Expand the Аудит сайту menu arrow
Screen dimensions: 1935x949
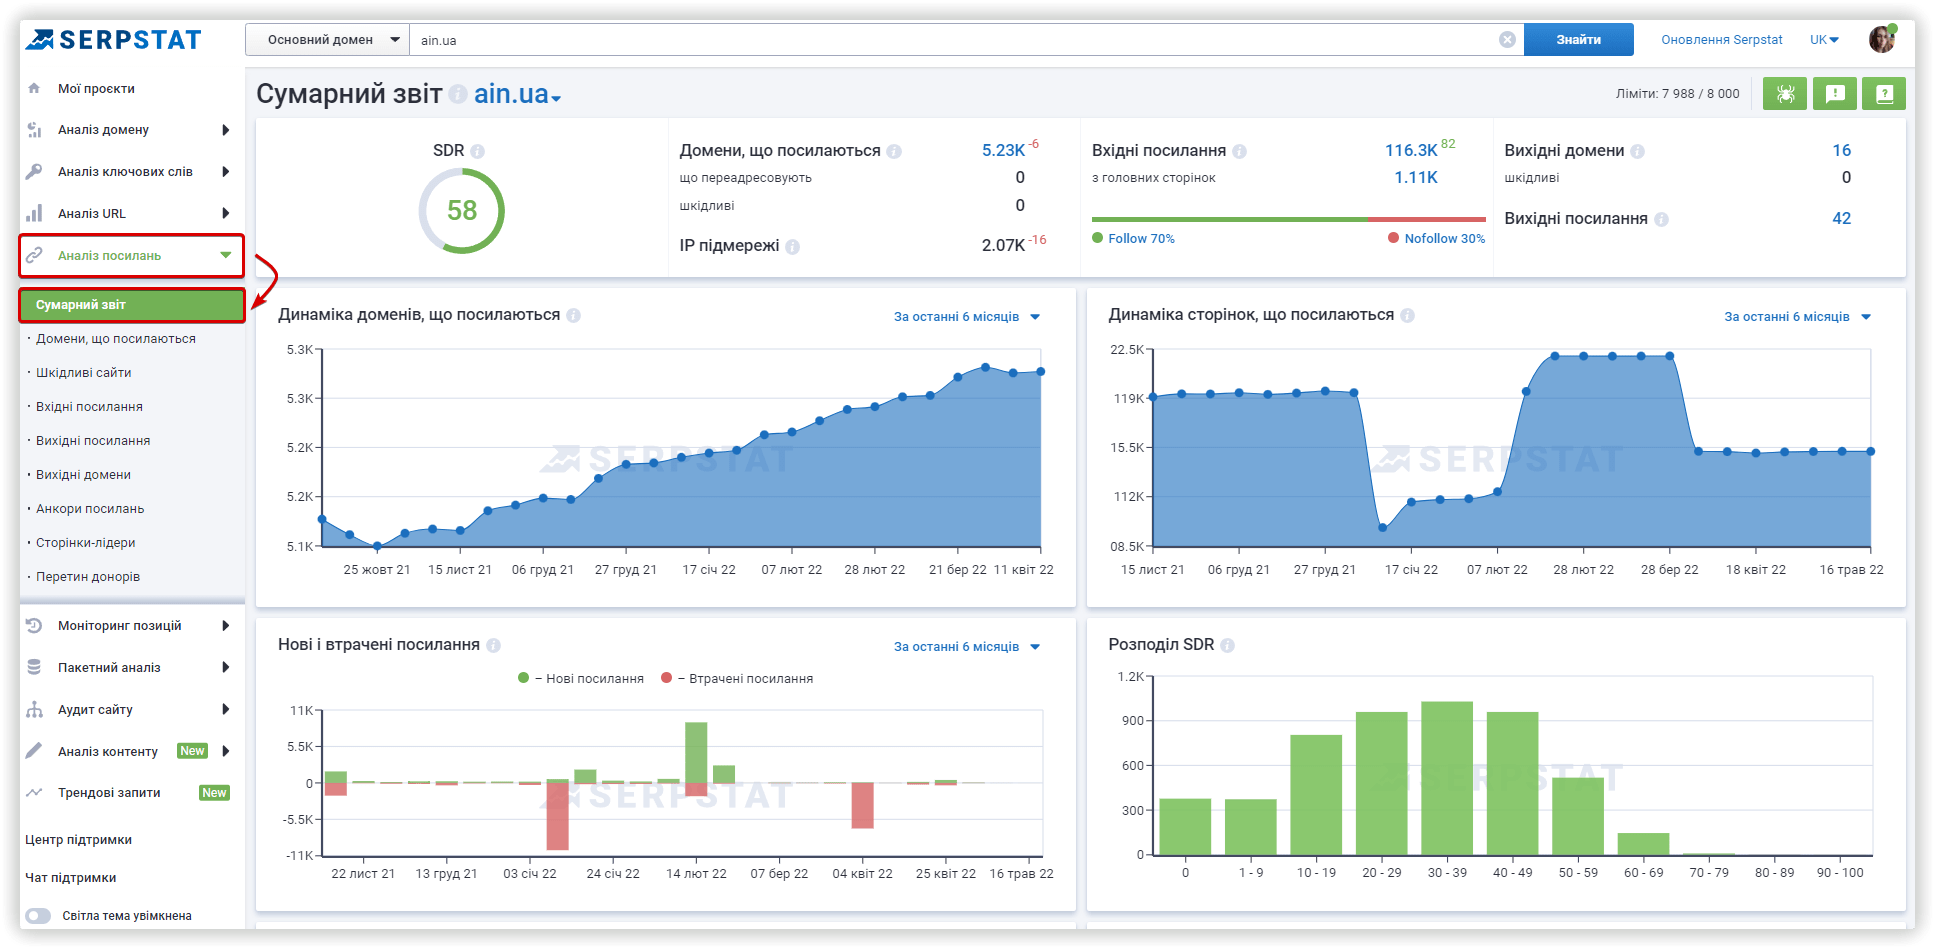click(226, 709)
